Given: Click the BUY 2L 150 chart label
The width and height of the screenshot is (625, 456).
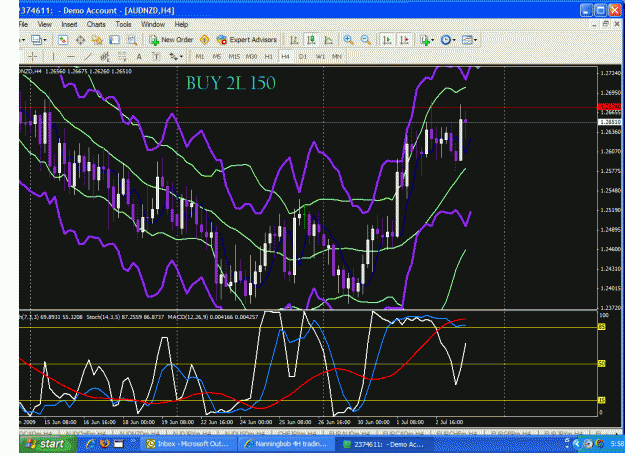Looking at the screenshot, I should click(x=231, y=83).
